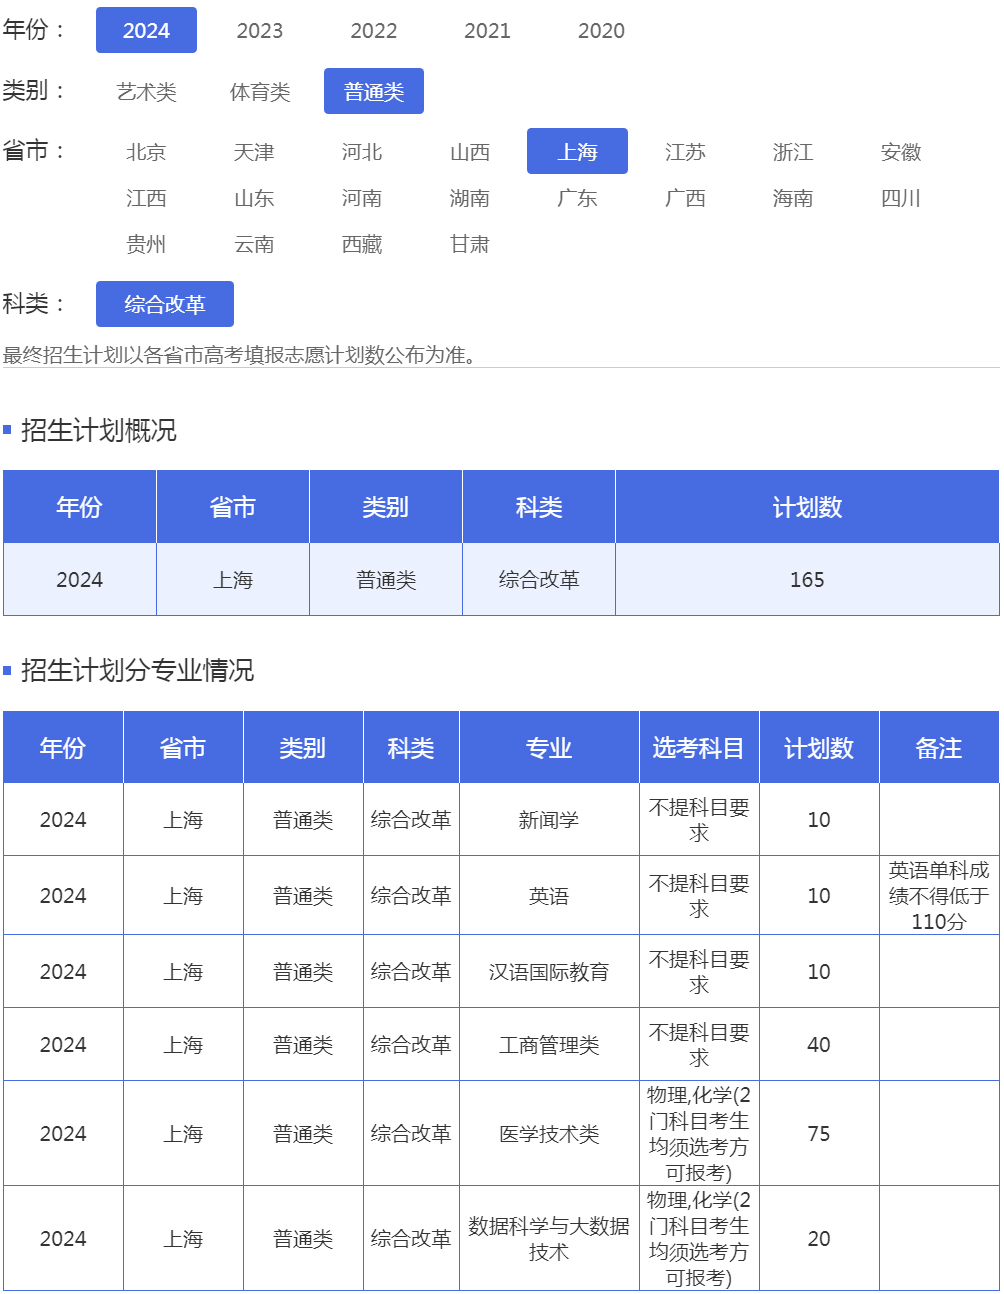Image resolution: width=1004 pixels, height=1294 pixels.
Task: Choose 普通类 category
Action: (x=374, y=91)
